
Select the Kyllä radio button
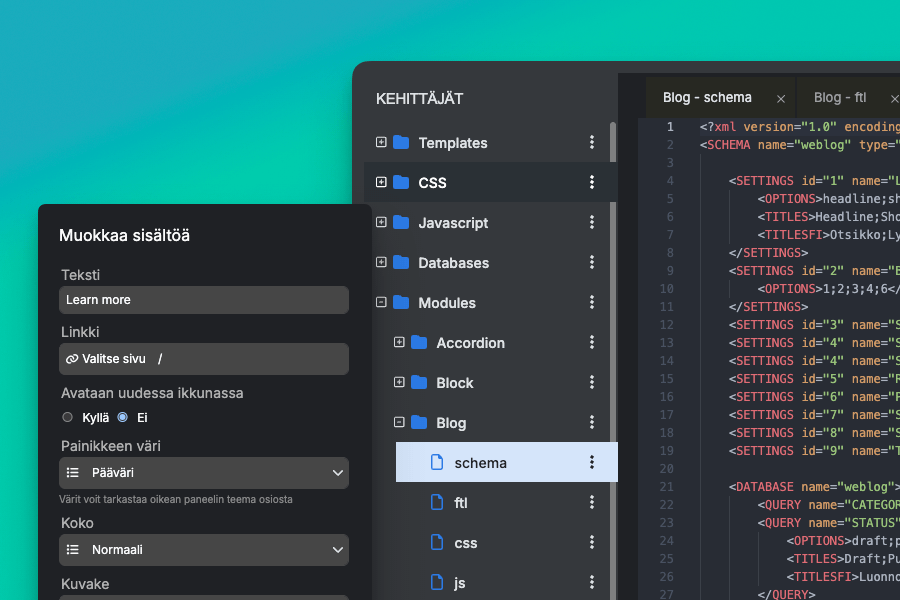[68, 417]
